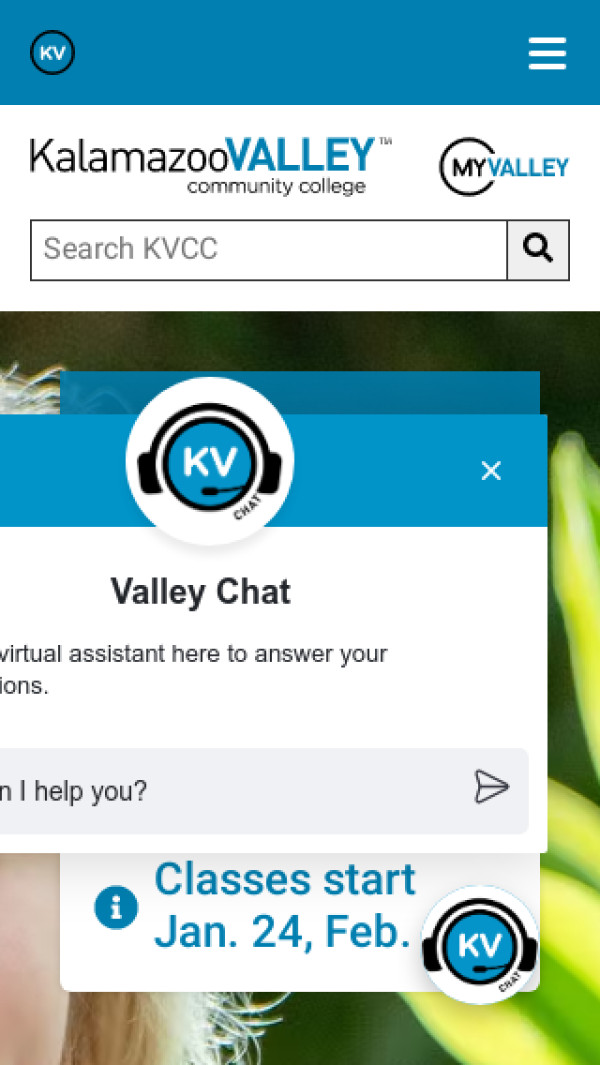Viewport: 600px width, 1065px height.
Task: Click the Valley Chat heading
Action: (x=200, y=592)
